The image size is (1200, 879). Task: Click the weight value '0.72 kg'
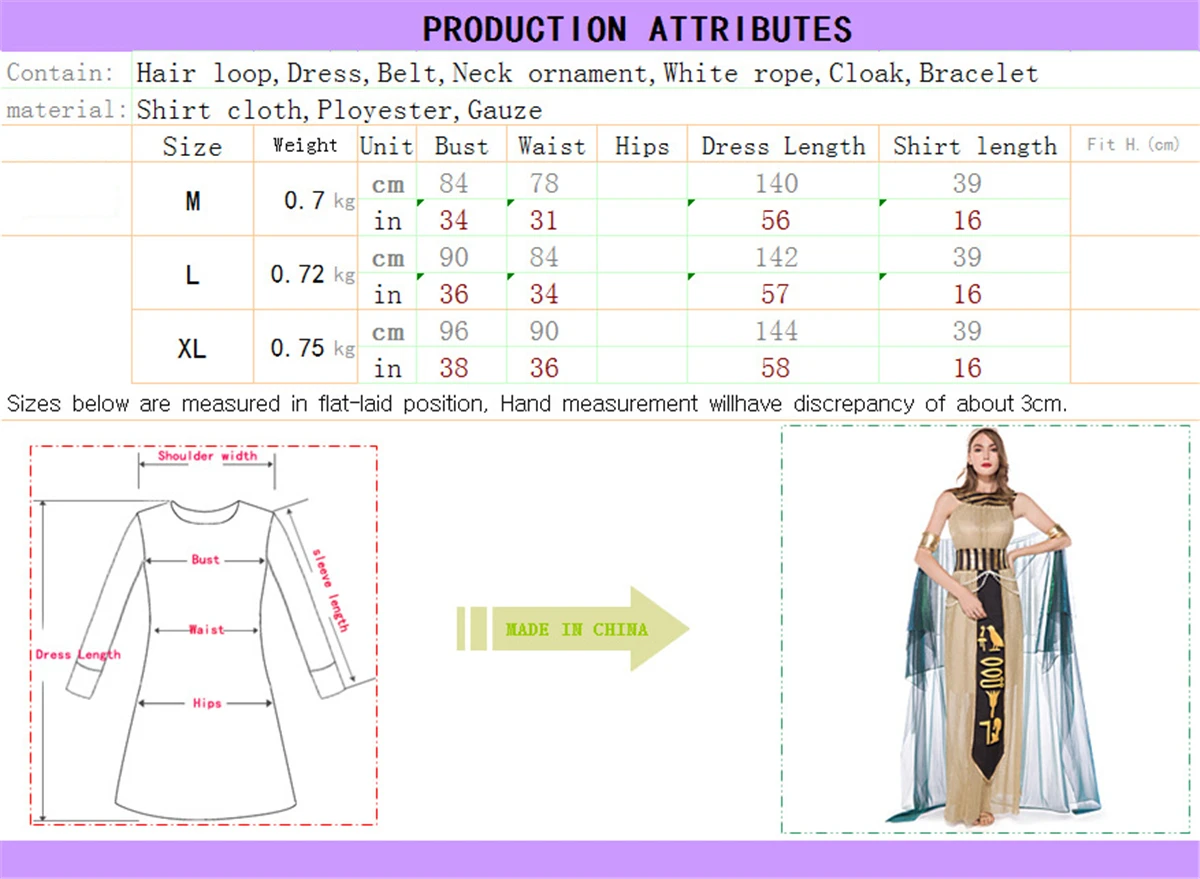(x=313, y=274)
